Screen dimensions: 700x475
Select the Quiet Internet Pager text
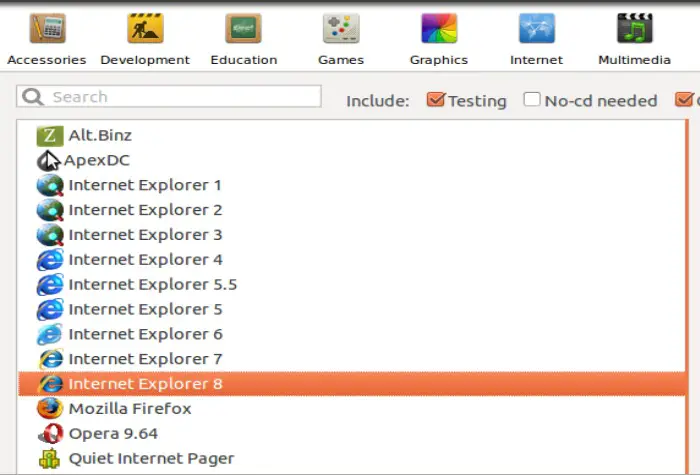coord(151,459)
